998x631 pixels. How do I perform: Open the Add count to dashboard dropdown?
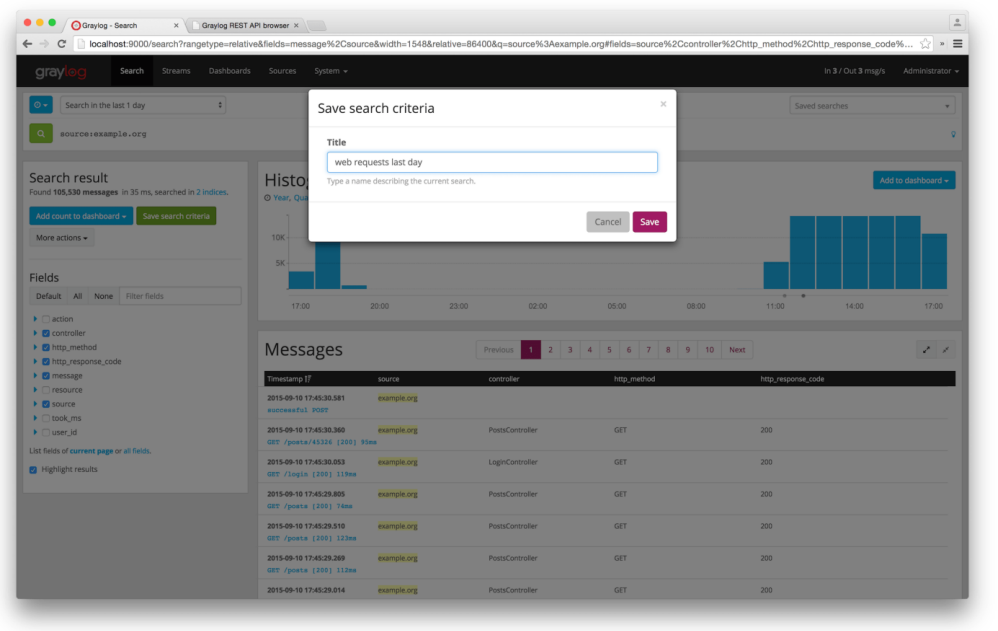pos(81,216)
